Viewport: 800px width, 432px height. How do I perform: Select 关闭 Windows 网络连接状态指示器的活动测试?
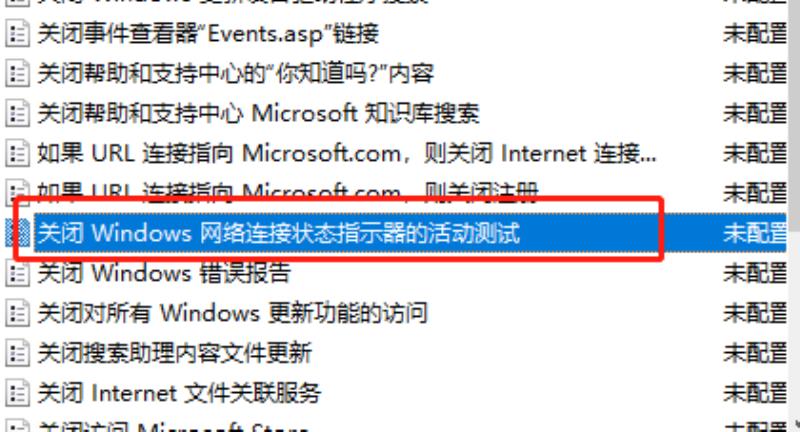279,233
